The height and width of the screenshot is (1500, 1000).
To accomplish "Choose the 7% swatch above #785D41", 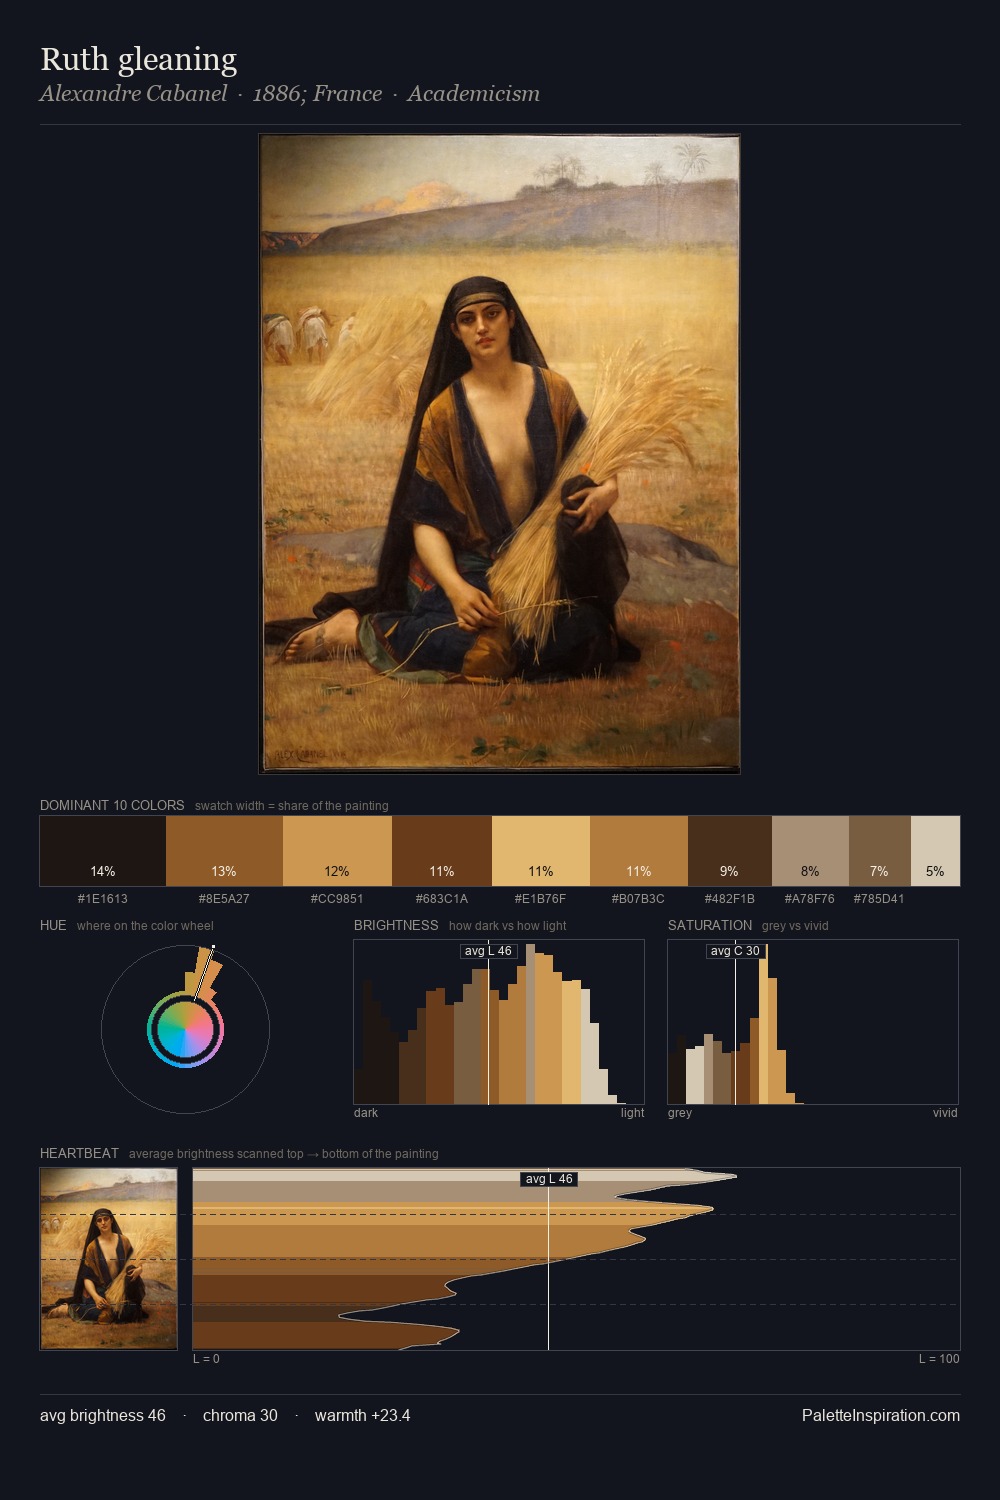I will (880, 851).
